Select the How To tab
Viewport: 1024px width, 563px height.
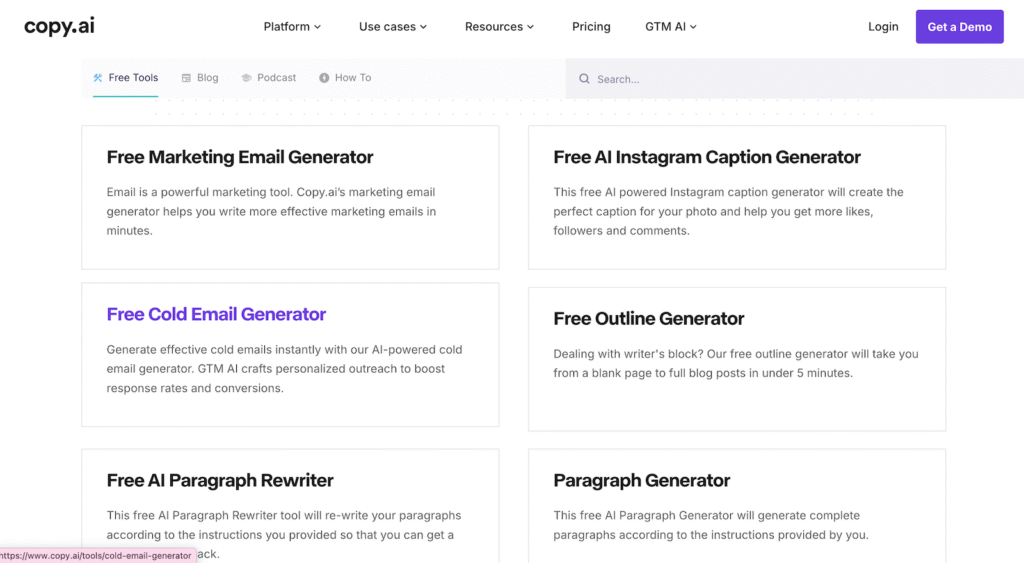click(352, 78)
